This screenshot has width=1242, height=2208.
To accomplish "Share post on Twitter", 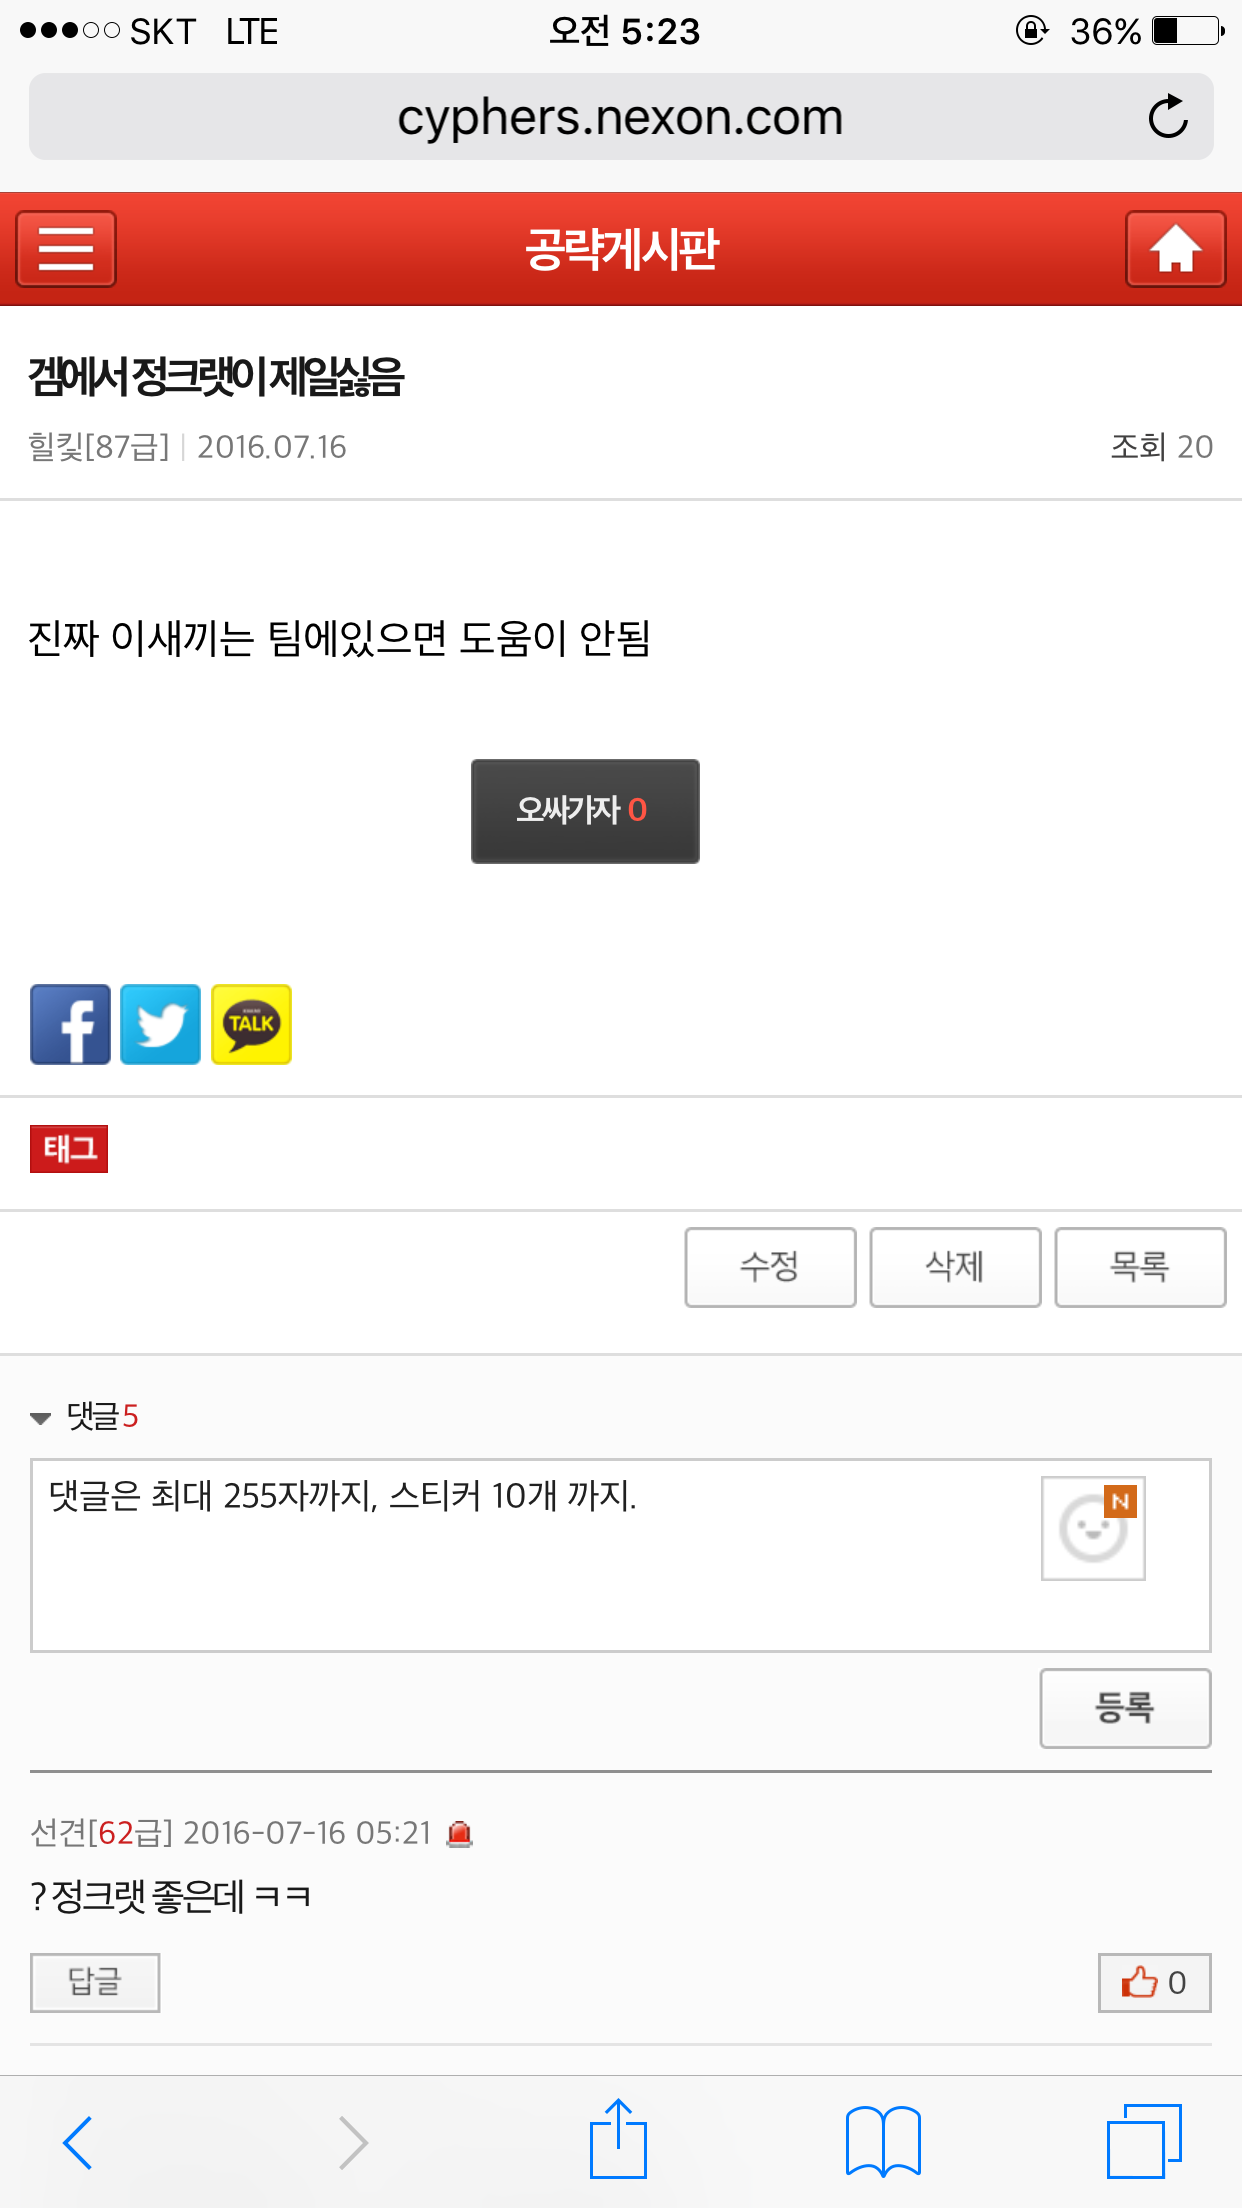I will 160,1024.
